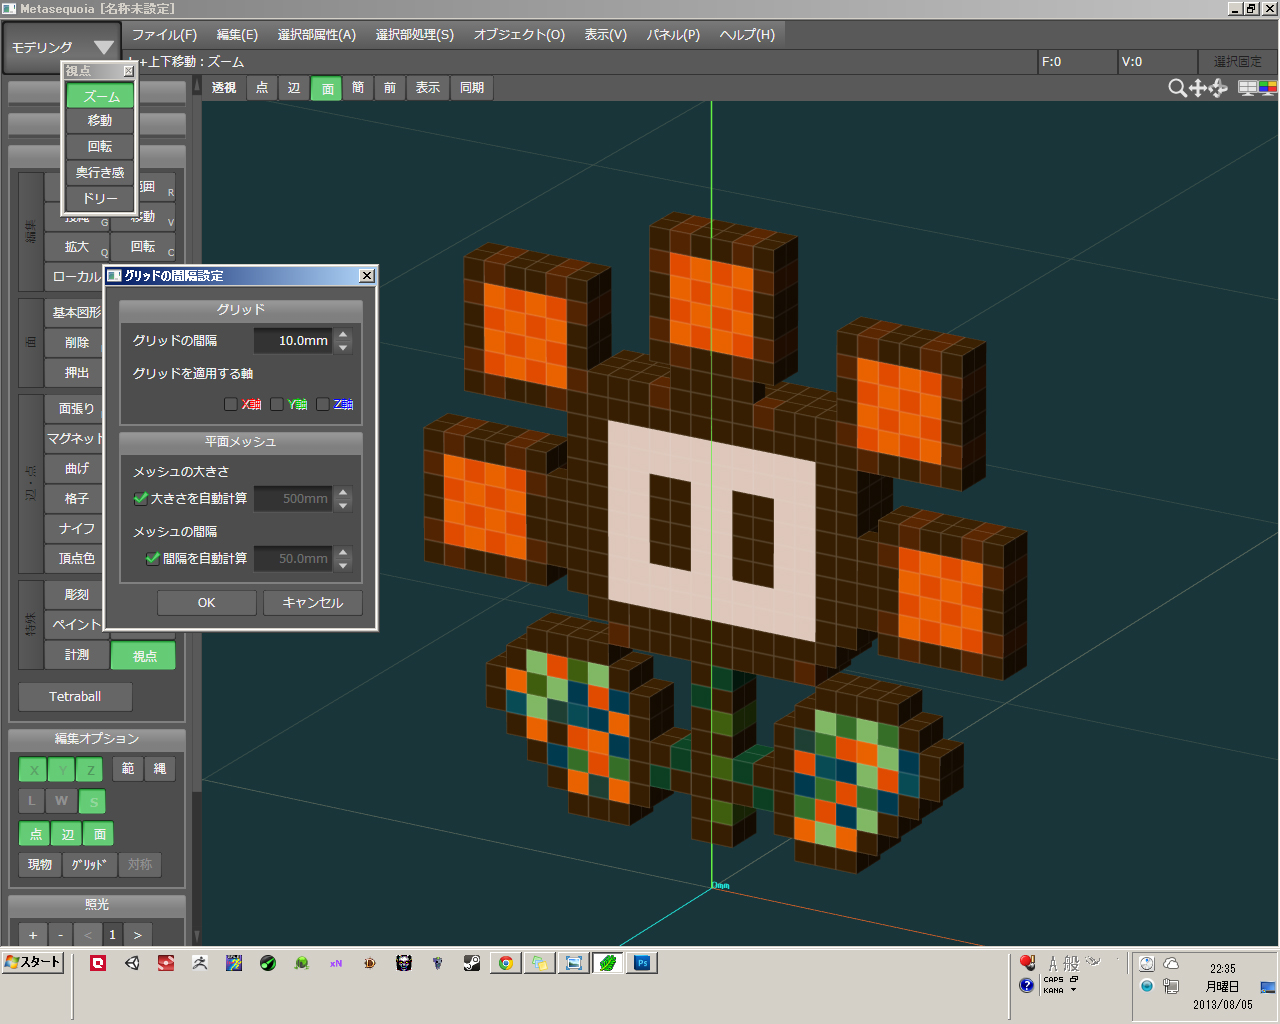This screenshot has height=1024, width=1280.
Task: Click the グリッド snap button in edit options
Action: point(89,865)
